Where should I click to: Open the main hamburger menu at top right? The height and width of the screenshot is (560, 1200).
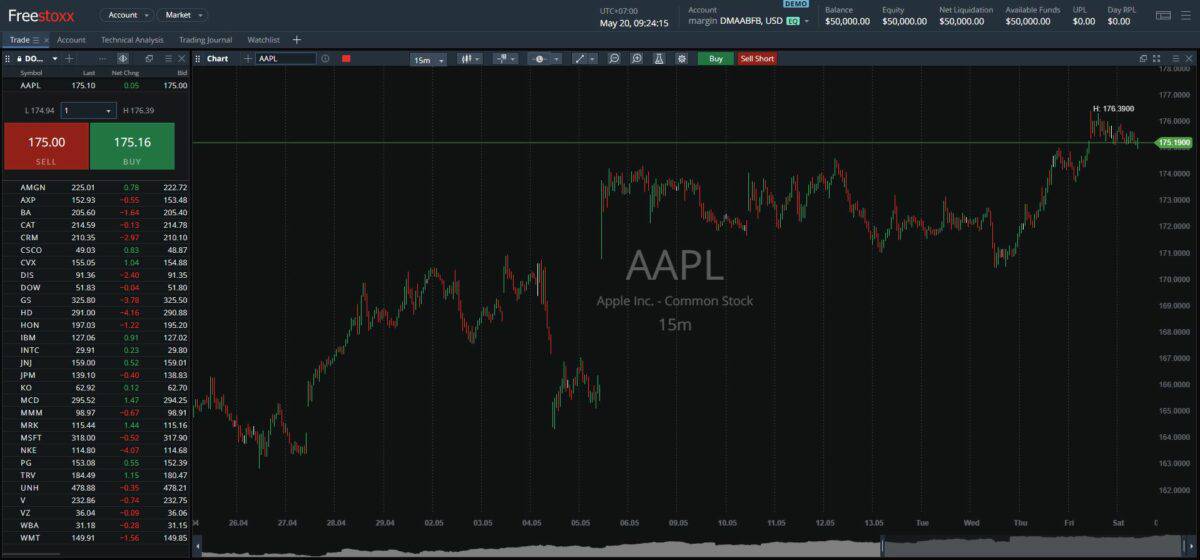click(1187, 16)
